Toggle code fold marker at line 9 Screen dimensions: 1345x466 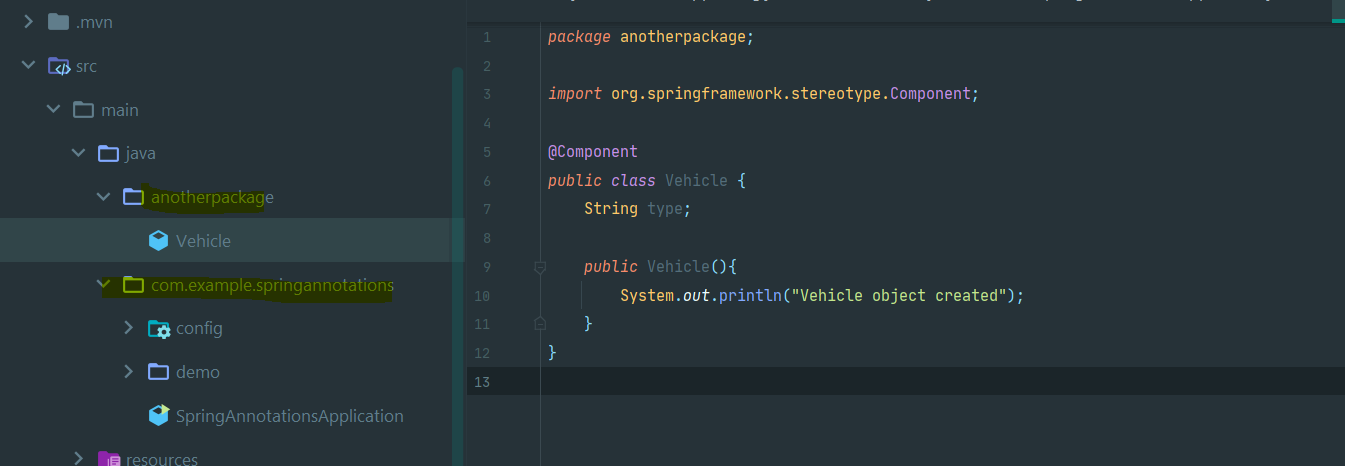coord(540,267)
